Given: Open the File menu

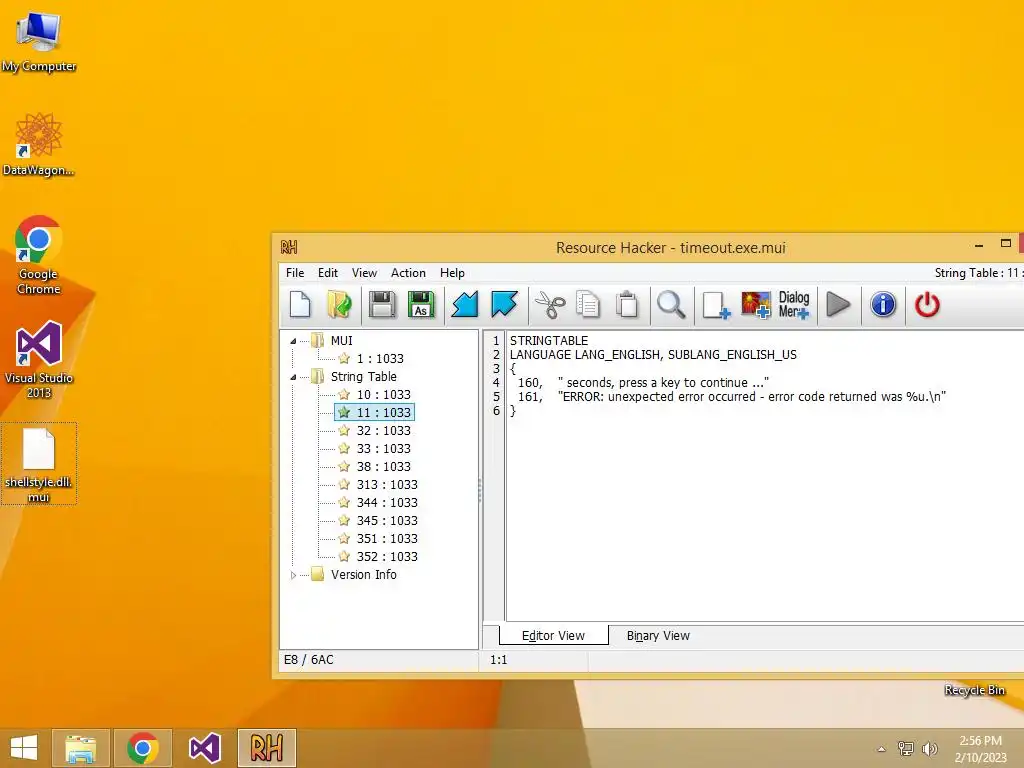Looking at the screenshot, I should pos(295,273).
